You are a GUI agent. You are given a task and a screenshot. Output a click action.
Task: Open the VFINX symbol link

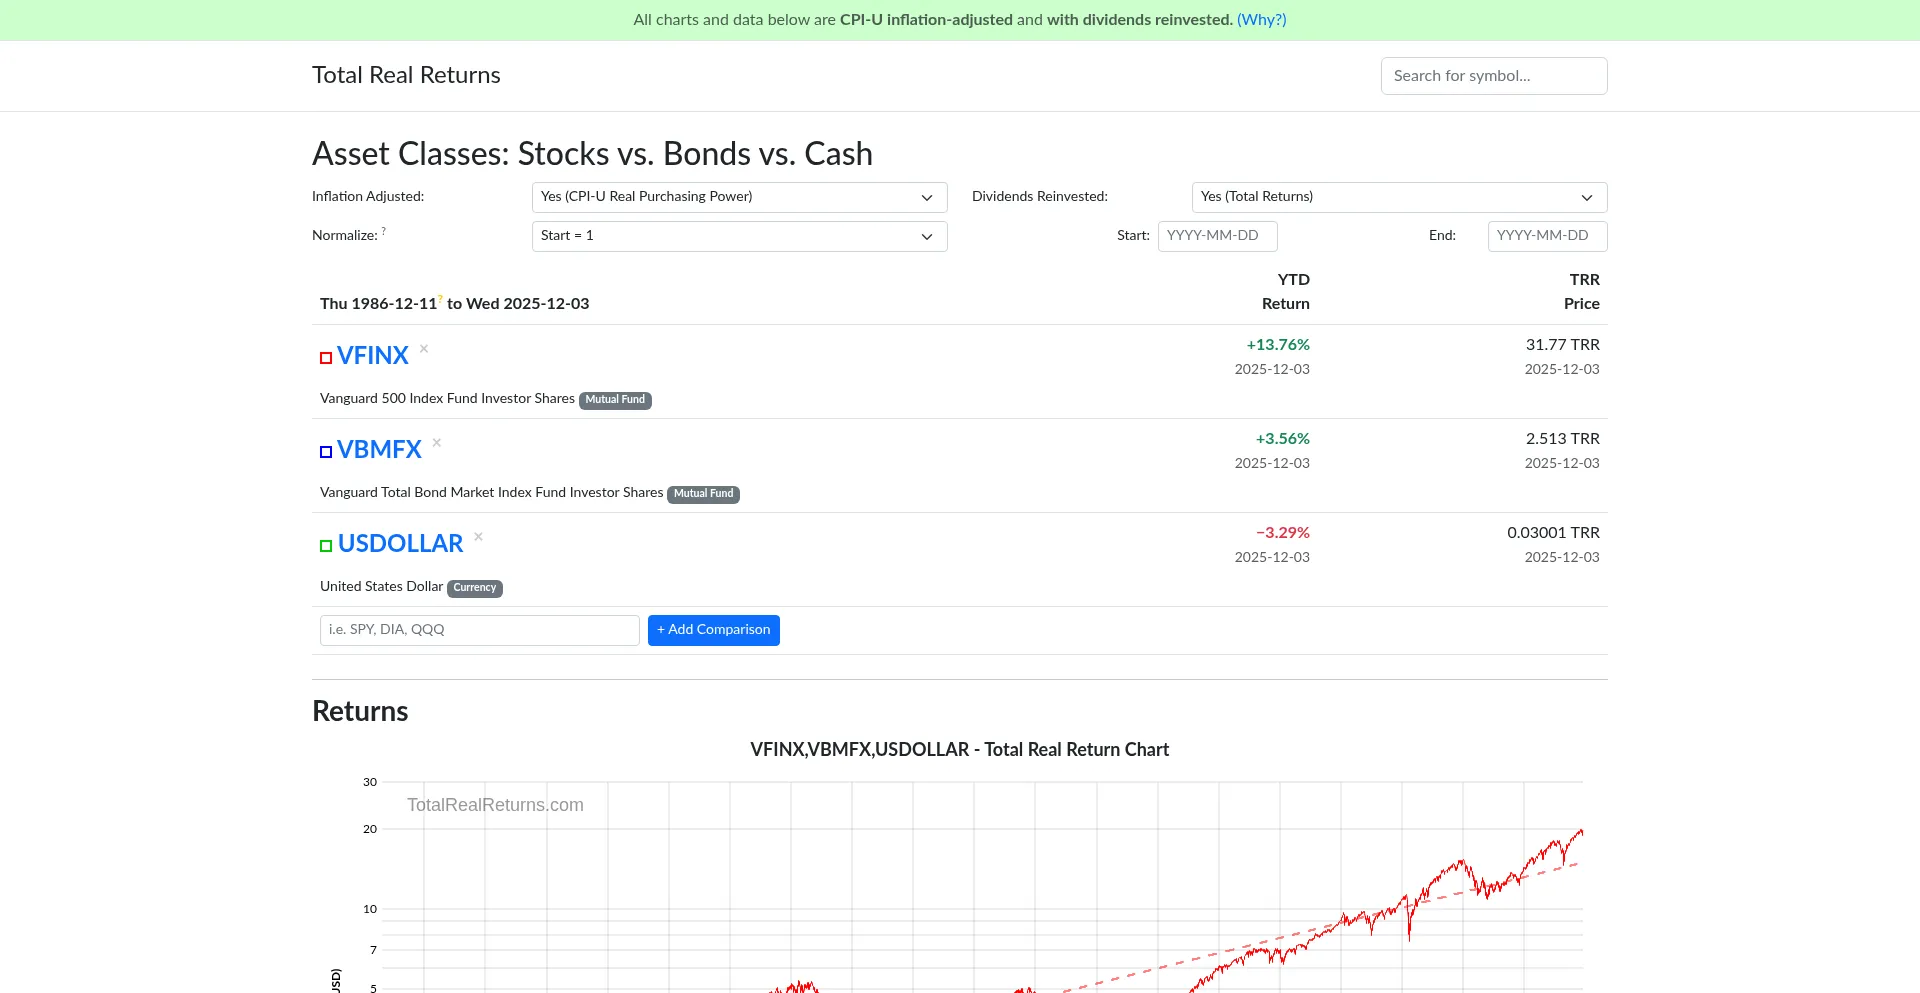[373, 356]
